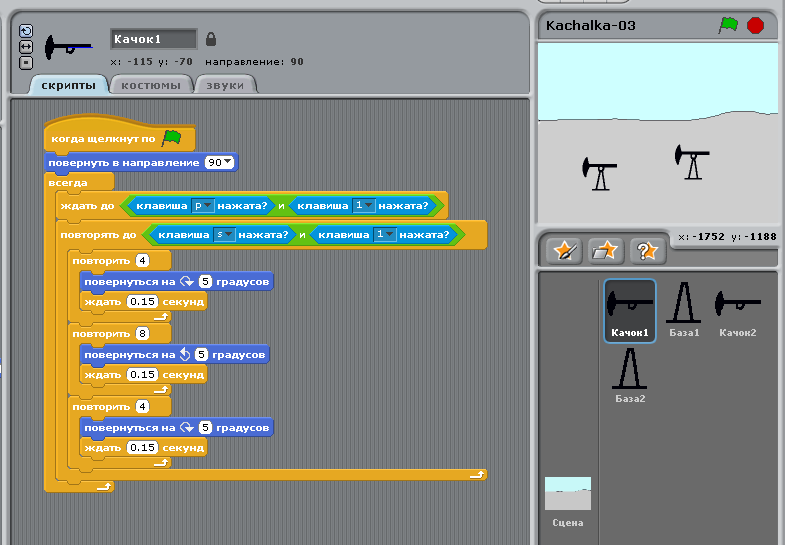Click counterclockwise arrow icon in turn block
The image size is (785, 545).
pyautogui.click(x=185, y=355)
